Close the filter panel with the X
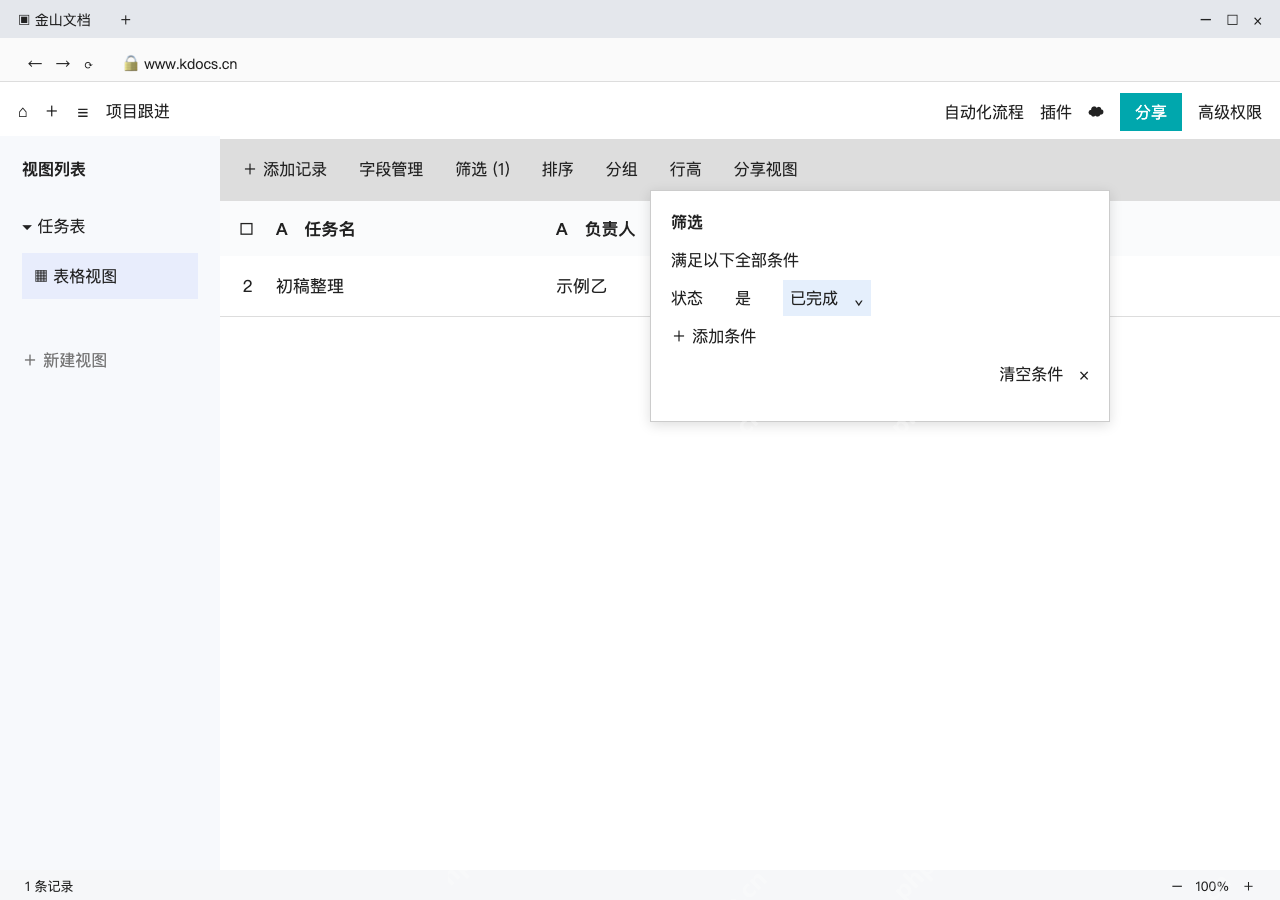1280x900 pixels. pos(1084,375)
